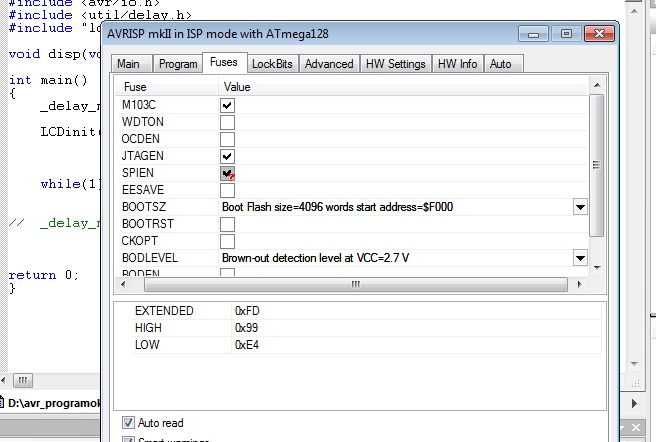Click the main window scroll down arrow
Viewport: 656px width, 442px height.
(x=634, y=364)
